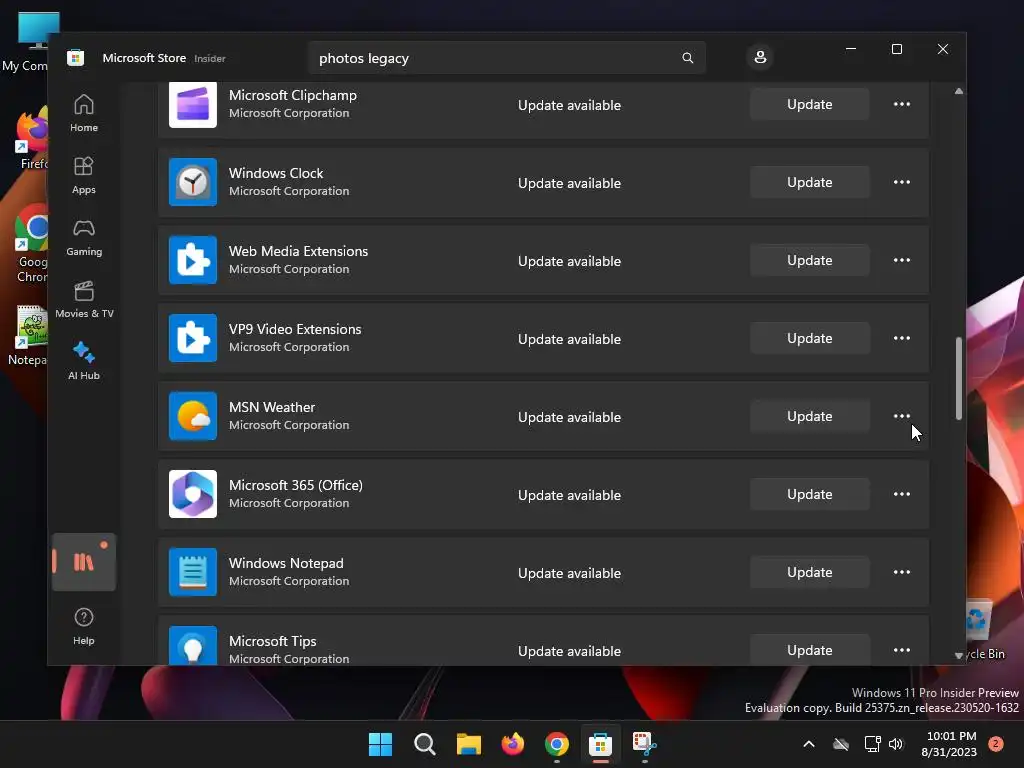Open the Home section in Store sidebar

[84, 114]
